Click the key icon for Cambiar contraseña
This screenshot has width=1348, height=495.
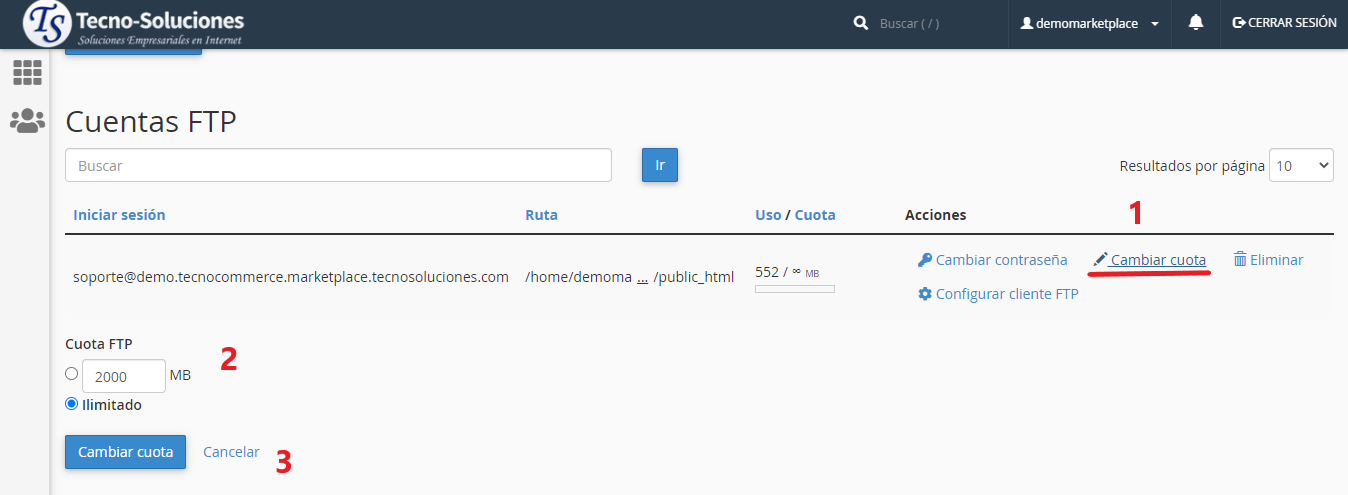click(924, 260)
